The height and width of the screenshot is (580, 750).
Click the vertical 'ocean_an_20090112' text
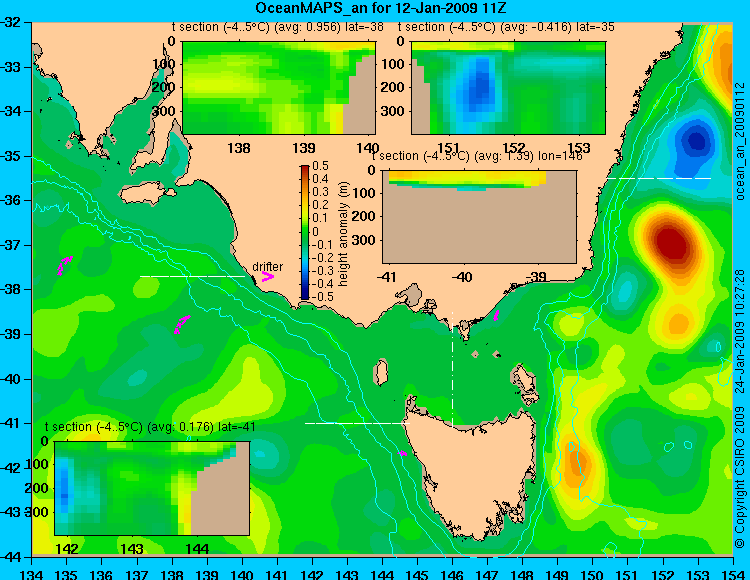pyautogui.click(x=740, y=141)
